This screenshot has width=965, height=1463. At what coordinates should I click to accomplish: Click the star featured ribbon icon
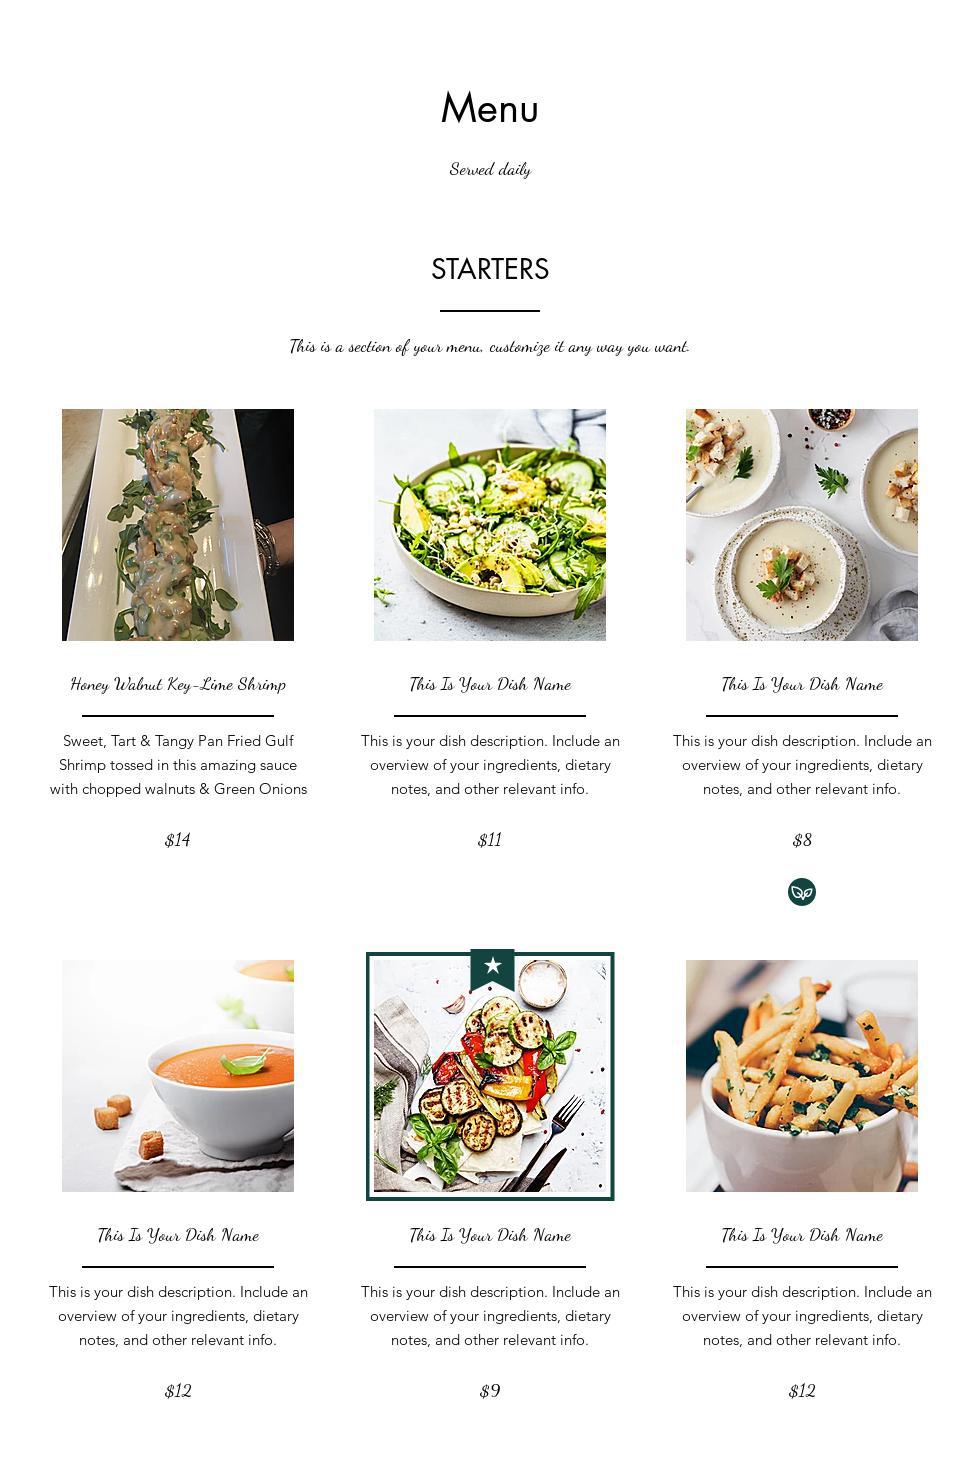pos(492,969)
